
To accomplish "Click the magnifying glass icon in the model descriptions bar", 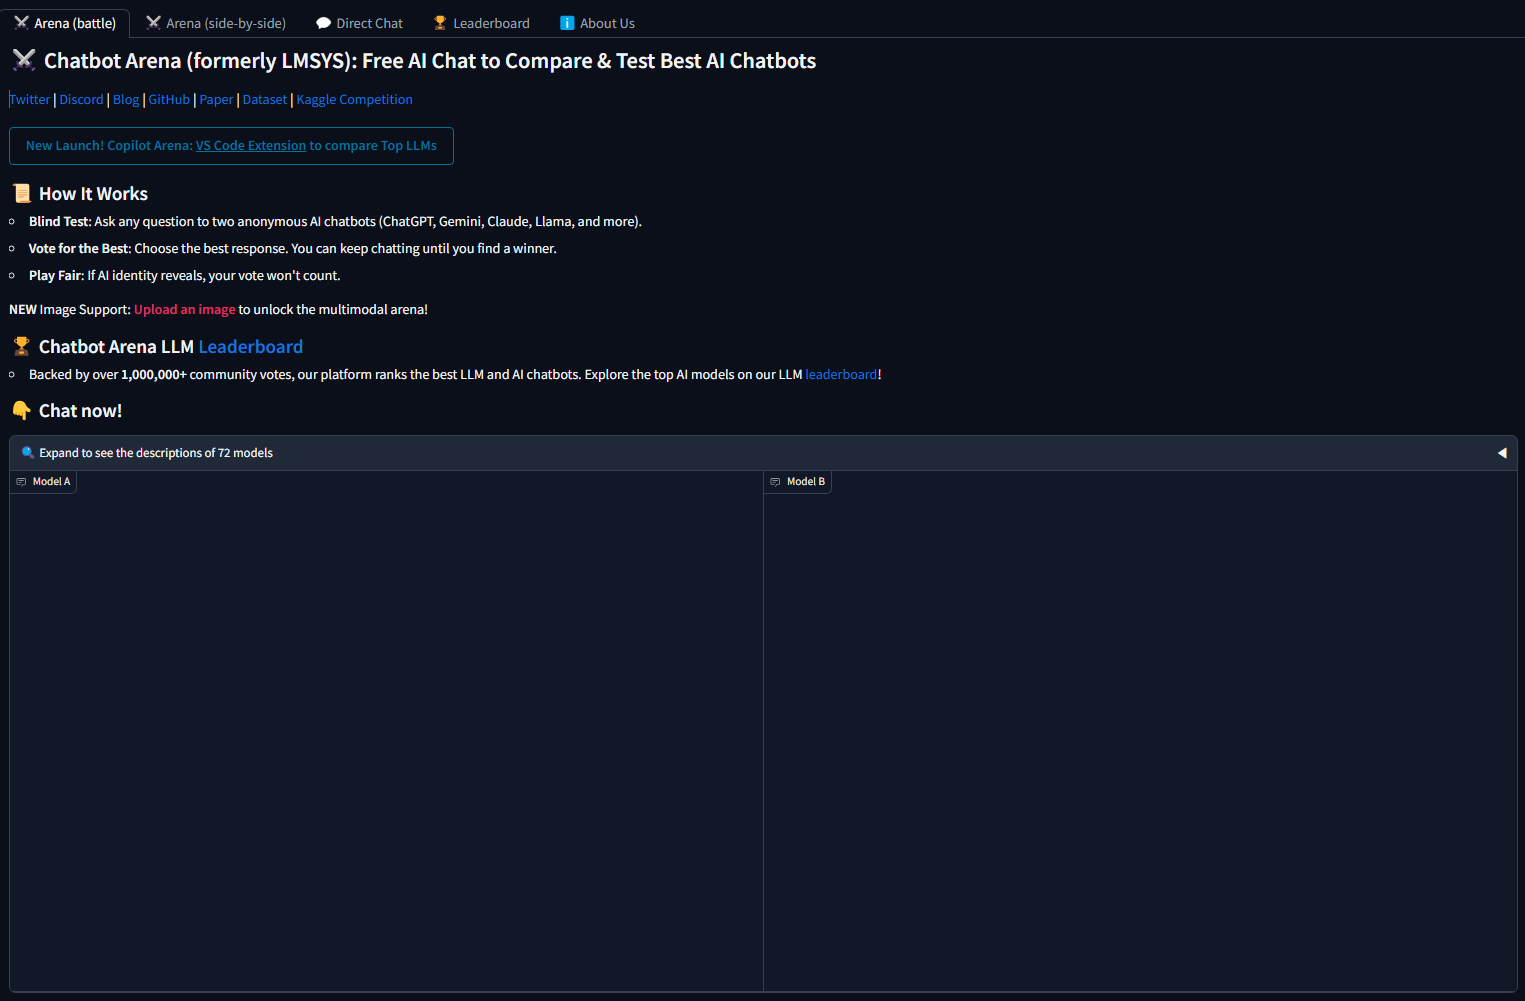I will 28,452.
